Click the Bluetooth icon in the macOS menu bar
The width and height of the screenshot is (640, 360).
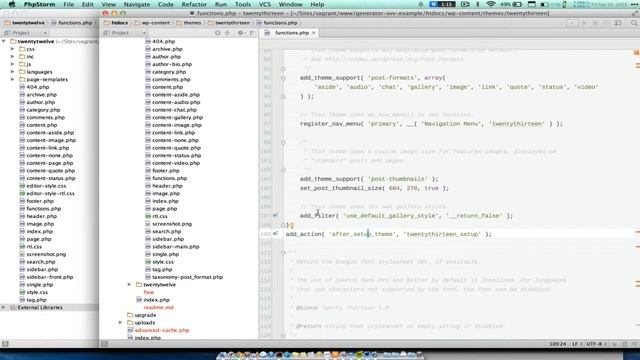478,4
